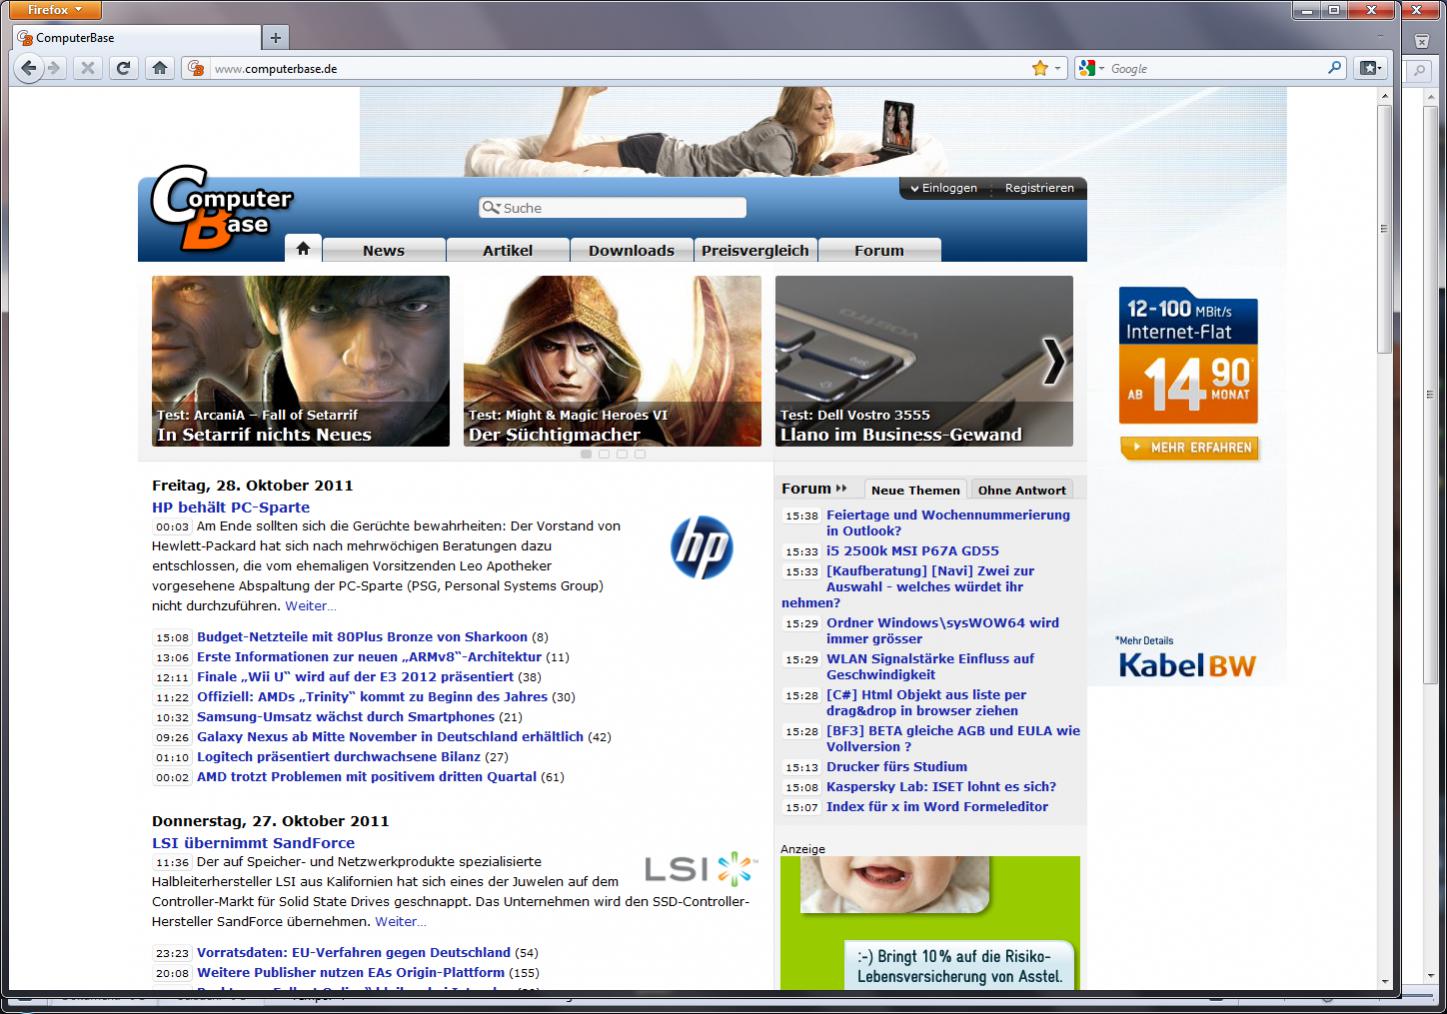The height and width of the screenshot is (1014, 1447).
Task: Choose search engine via Google icon dropdown
Action: pos(1091,68)
